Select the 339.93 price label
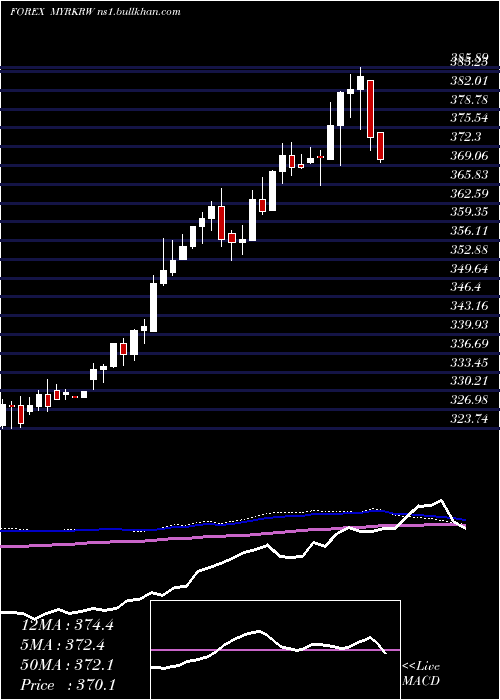The height and width of the screenshot is (700, 500). coord(468,325)
